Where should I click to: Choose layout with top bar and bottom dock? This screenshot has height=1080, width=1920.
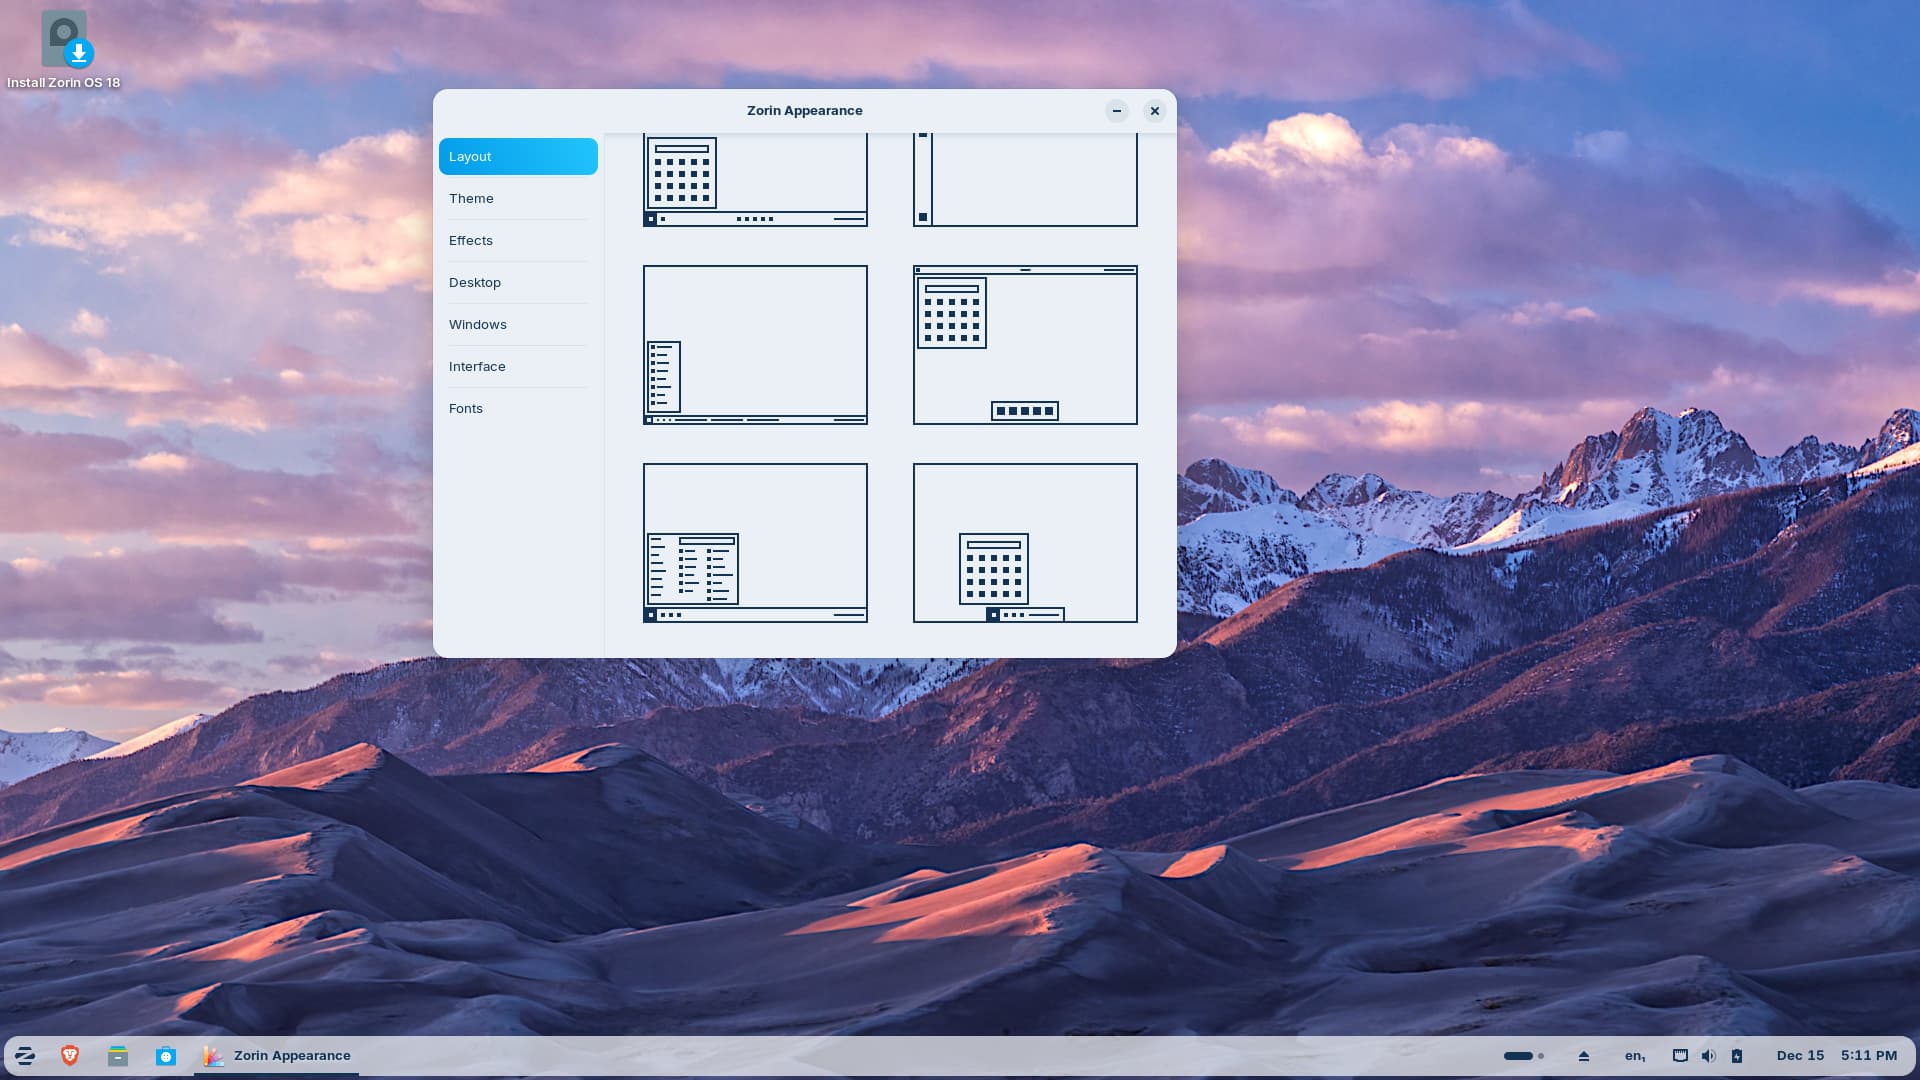[x=1025, y=345]
